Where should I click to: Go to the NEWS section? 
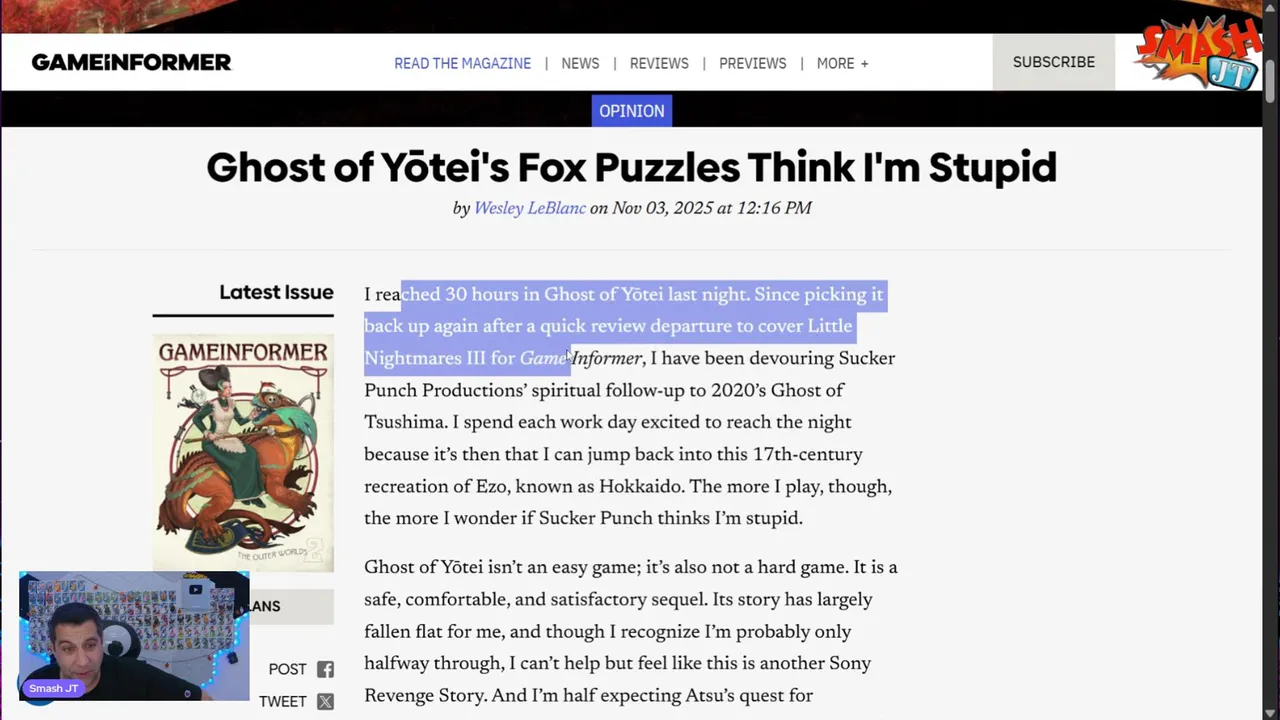click(580, 63)
